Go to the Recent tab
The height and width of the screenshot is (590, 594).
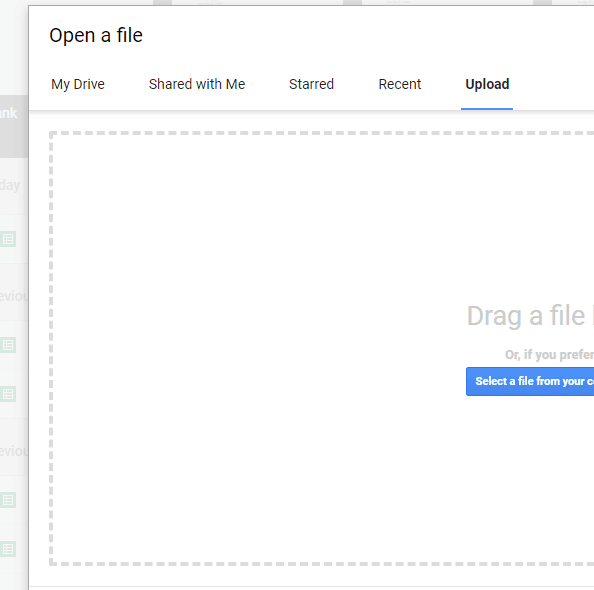click(x=400, y=84)
